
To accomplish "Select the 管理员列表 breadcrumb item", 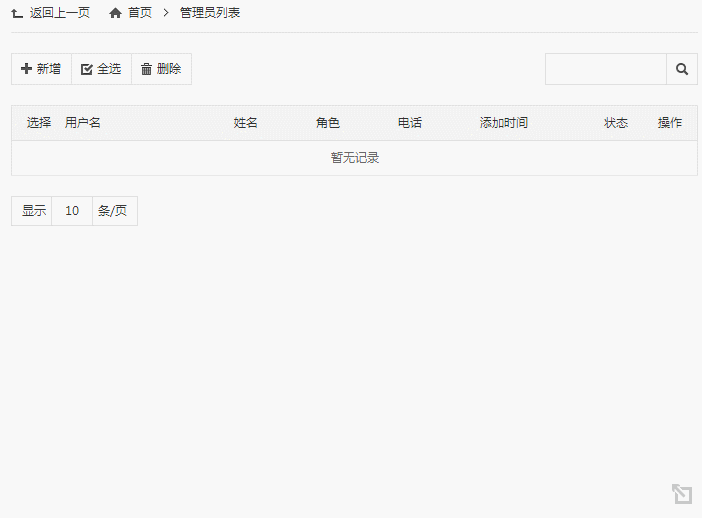I will click(x=210, y=13).
